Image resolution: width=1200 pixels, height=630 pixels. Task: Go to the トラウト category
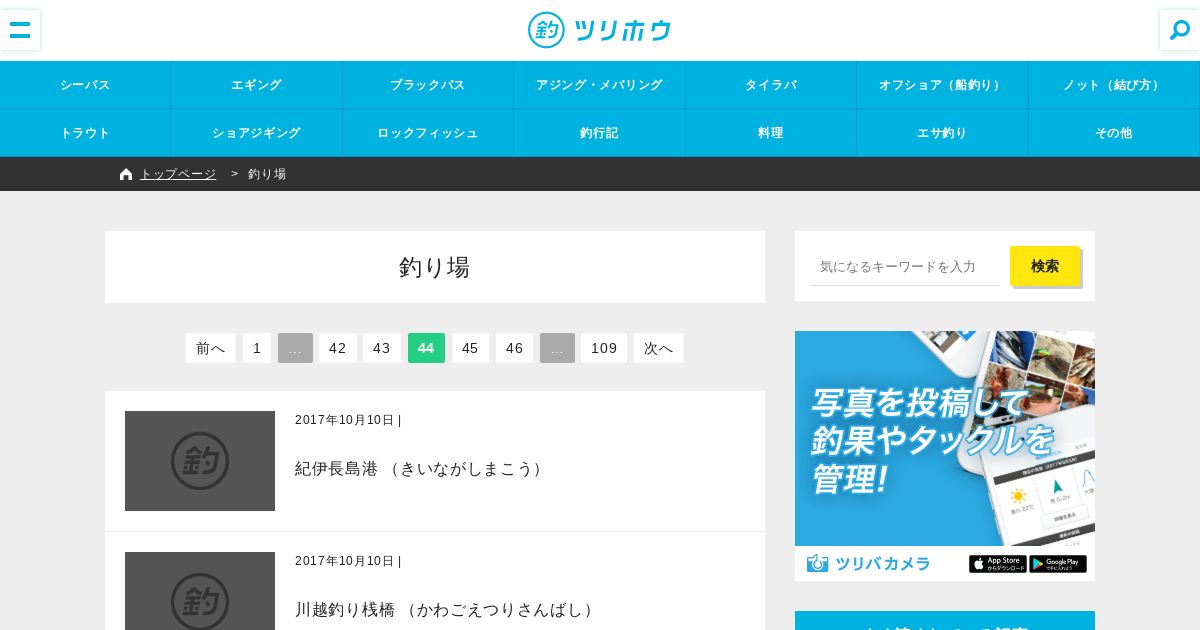(x=85, y=133)
